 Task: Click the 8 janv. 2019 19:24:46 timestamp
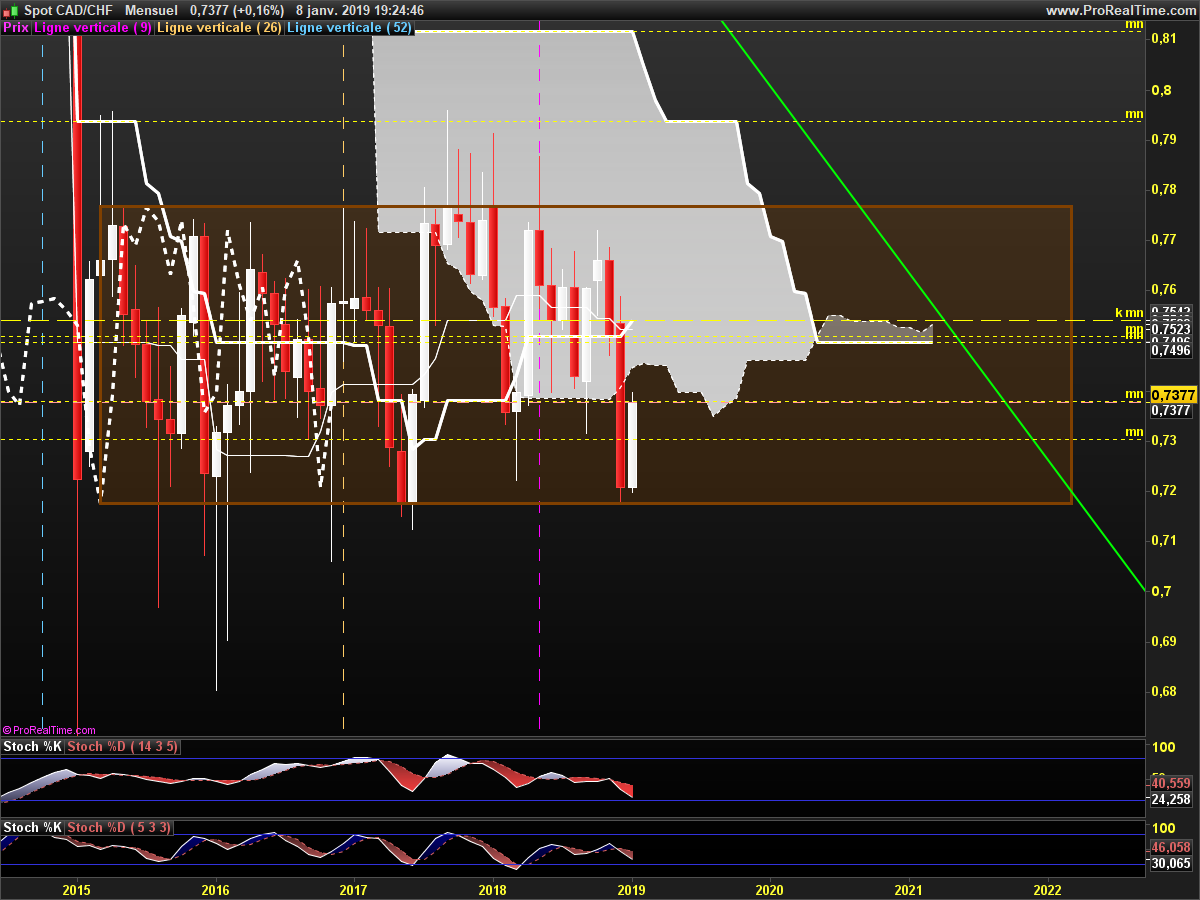[360, 10]
